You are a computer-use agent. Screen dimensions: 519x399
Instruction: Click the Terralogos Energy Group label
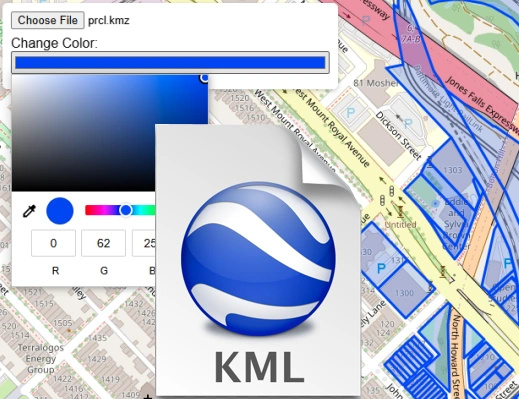[40, 359]
